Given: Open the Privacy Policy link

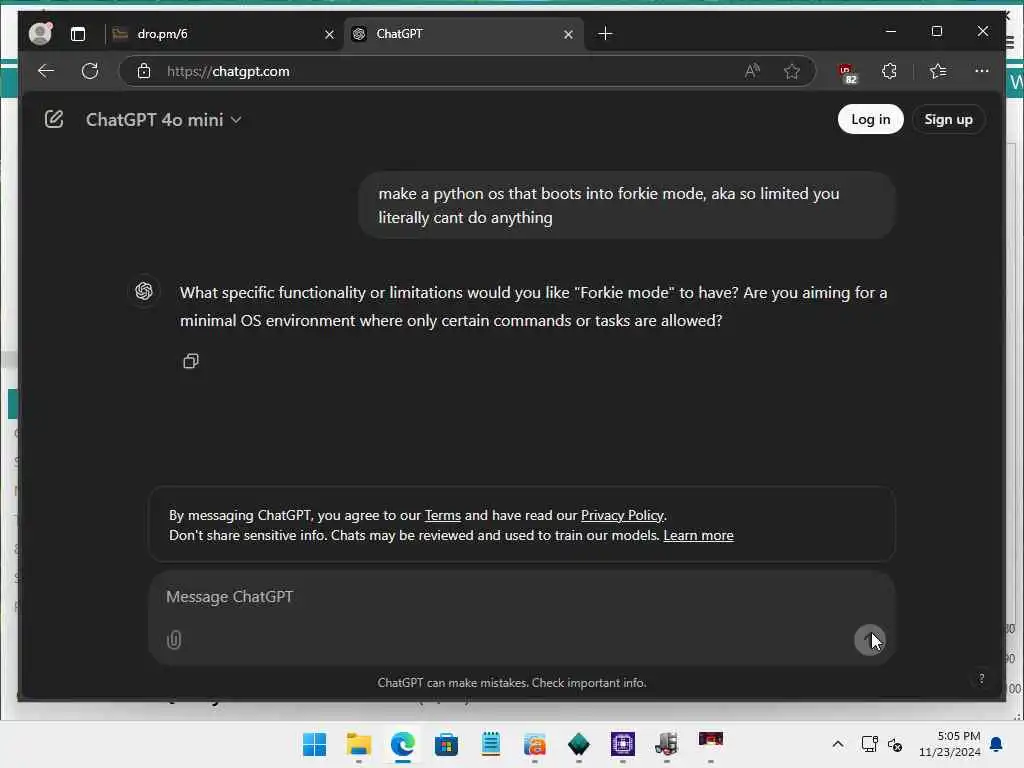Looking at the screenshot, I should 622,515.
